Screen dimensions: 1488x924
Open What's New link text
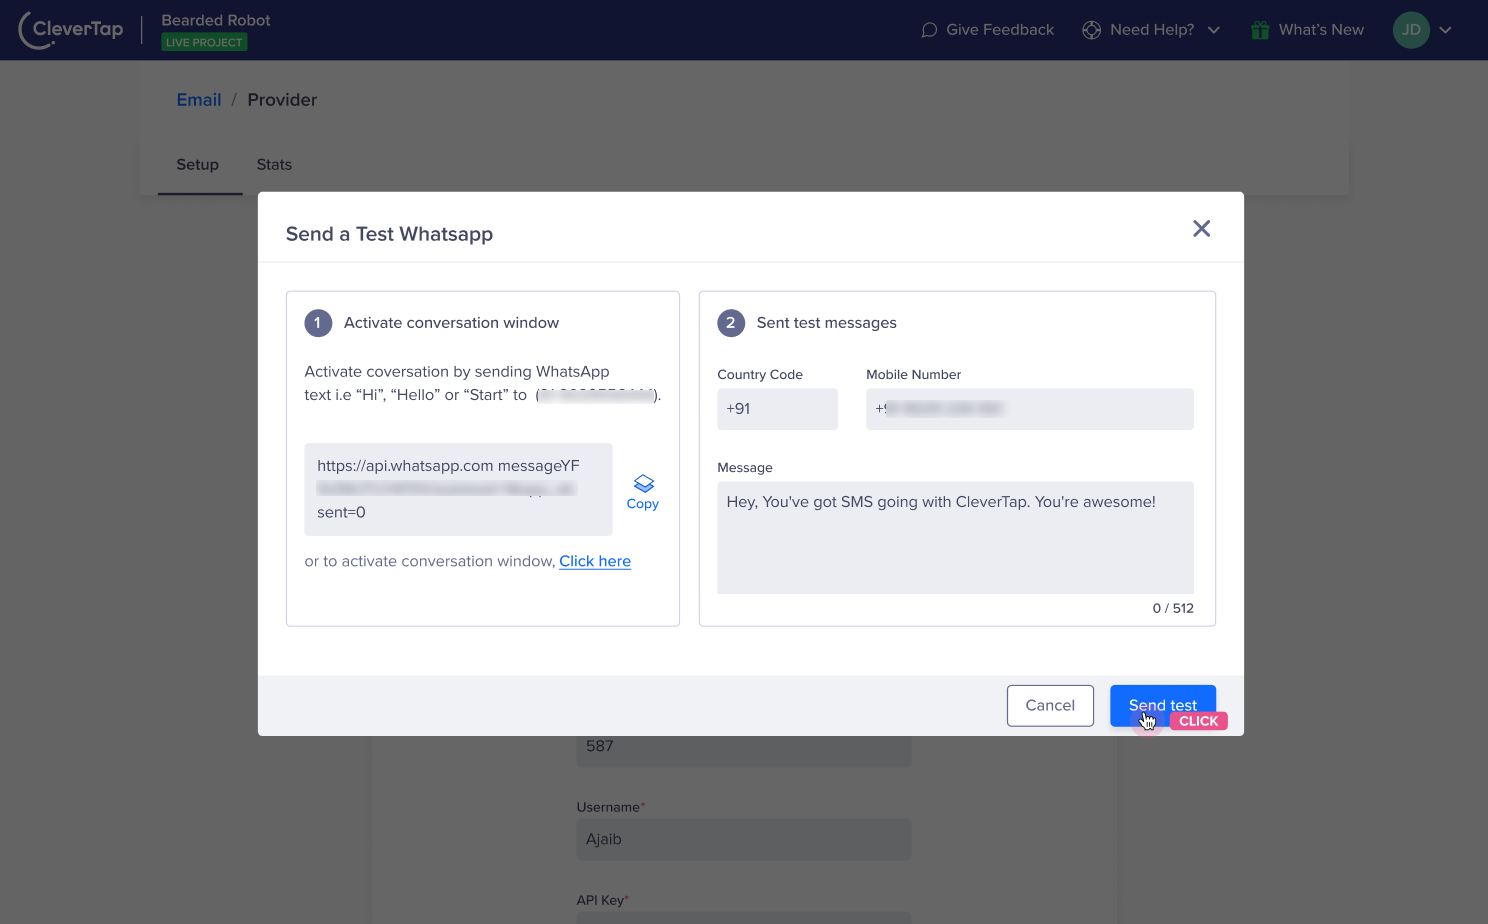(1321, 30)
